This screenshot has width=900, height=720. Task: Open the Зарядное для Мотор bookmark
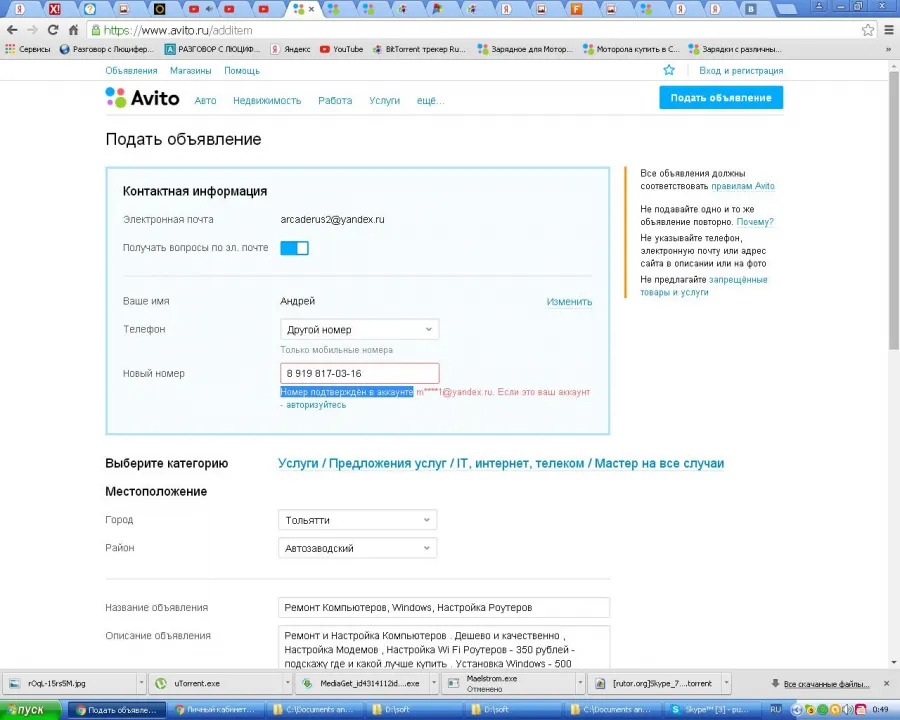pos(526,49)
